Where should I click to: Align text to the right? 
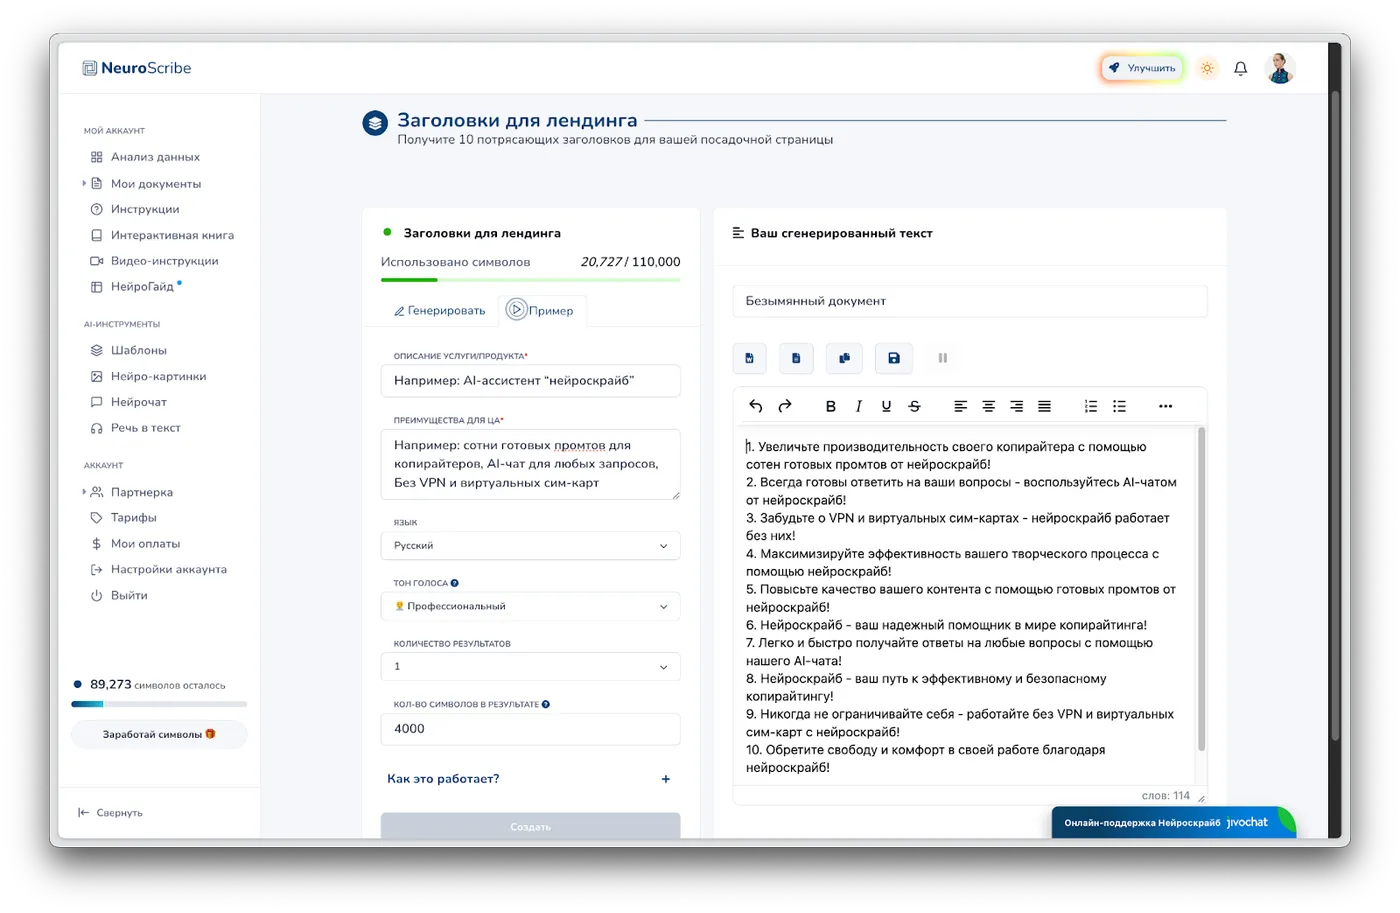pos(1016,406)
